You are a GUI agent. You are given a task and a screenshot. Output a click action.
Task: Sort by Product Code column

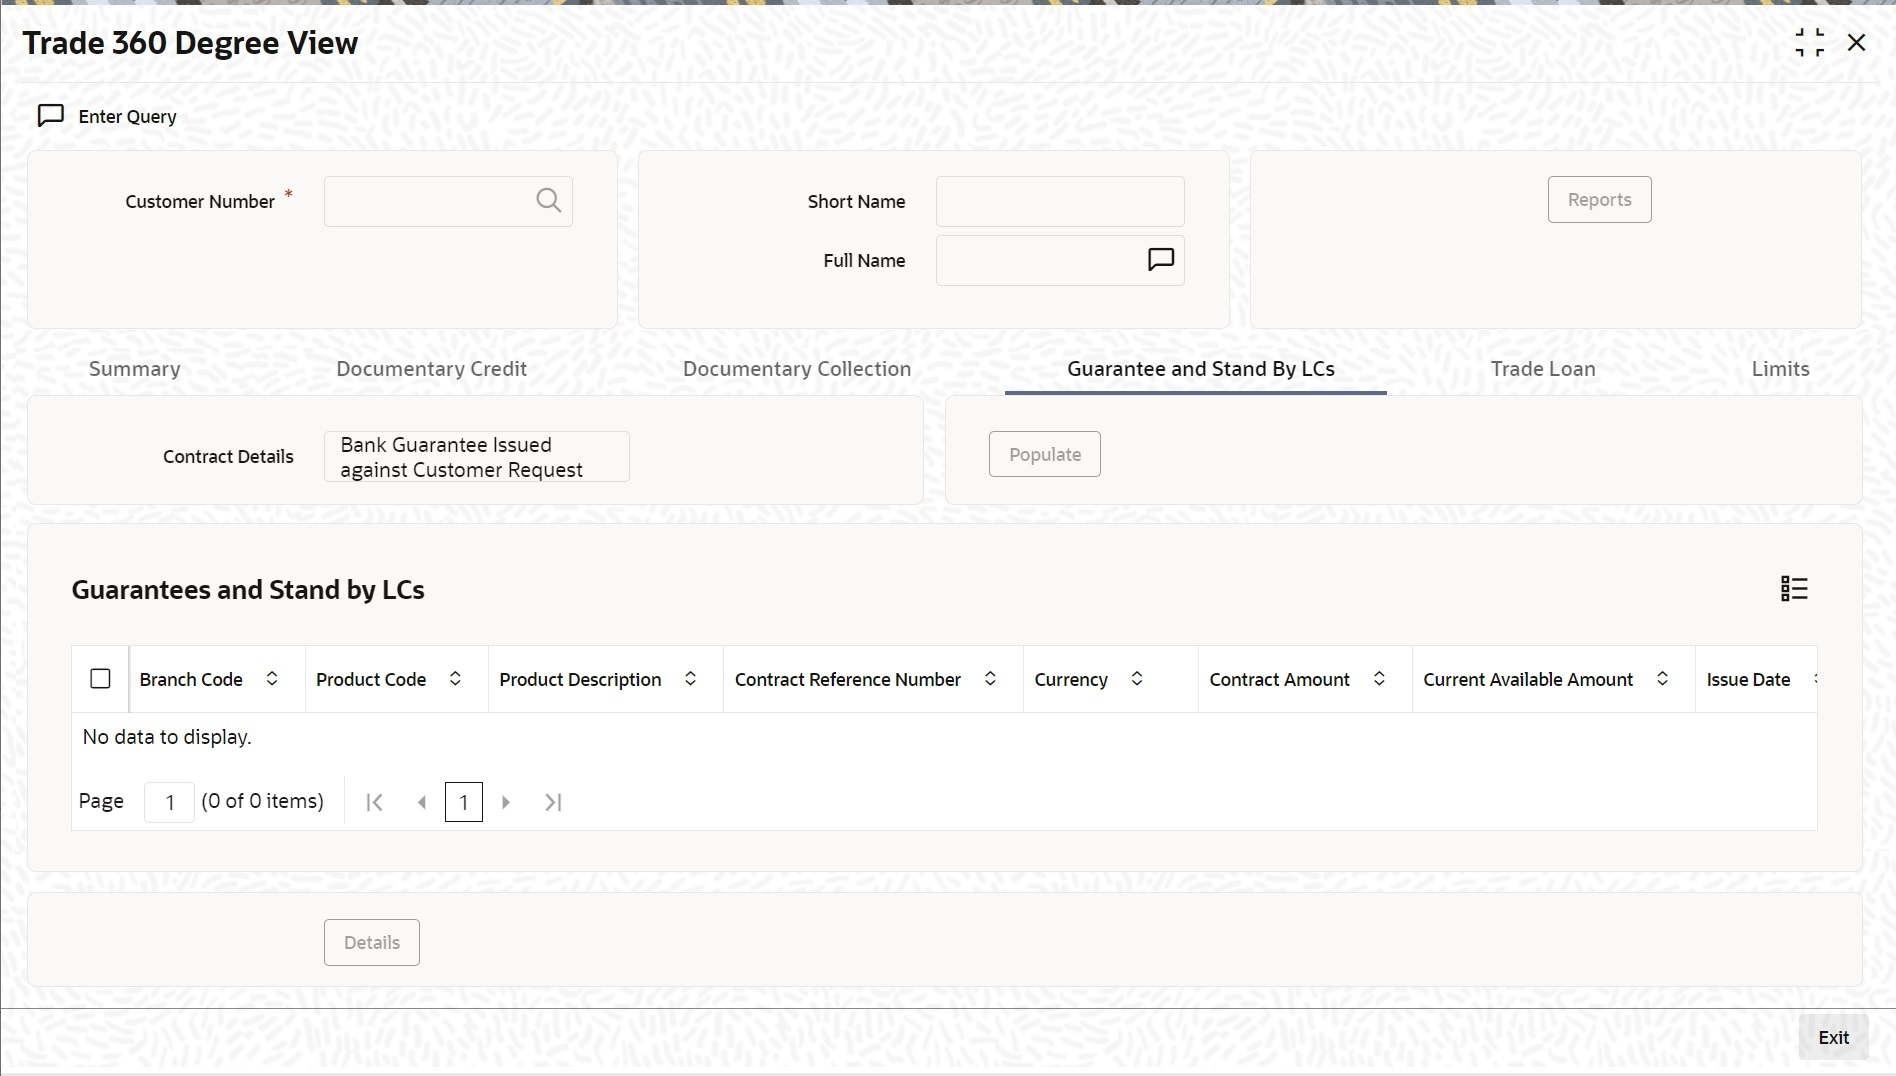click(455, 679)
